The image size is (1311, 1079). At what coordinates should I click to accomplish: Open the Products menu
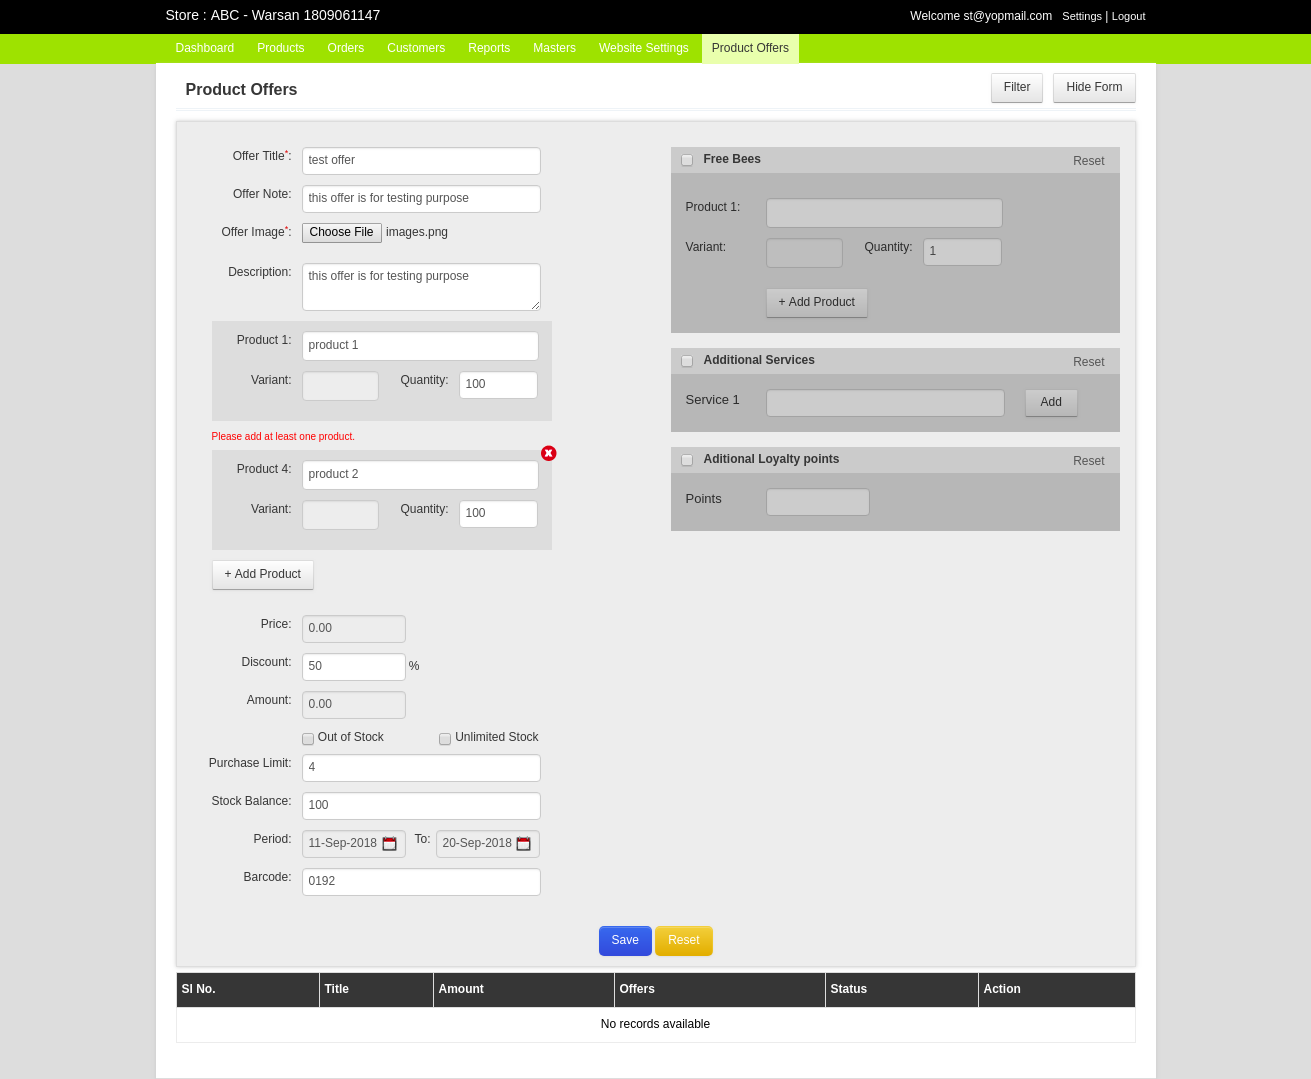(280, 48)
